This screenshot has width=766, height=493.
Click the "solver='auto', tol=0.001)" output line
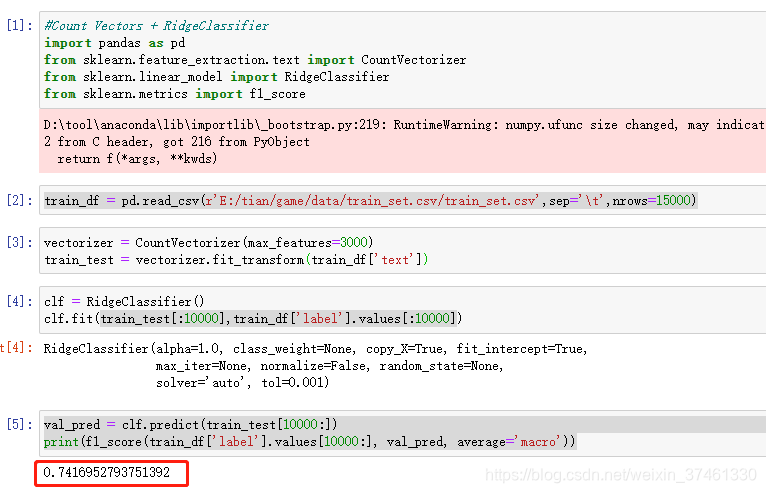point(243,383)
